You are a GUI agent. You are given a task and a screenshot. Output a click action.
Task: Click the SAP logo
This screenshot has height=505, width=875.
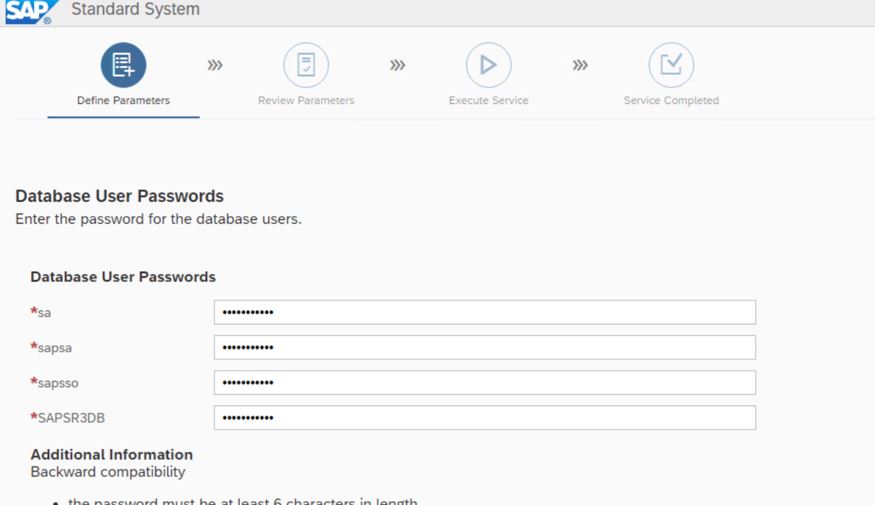coord(31,11)
